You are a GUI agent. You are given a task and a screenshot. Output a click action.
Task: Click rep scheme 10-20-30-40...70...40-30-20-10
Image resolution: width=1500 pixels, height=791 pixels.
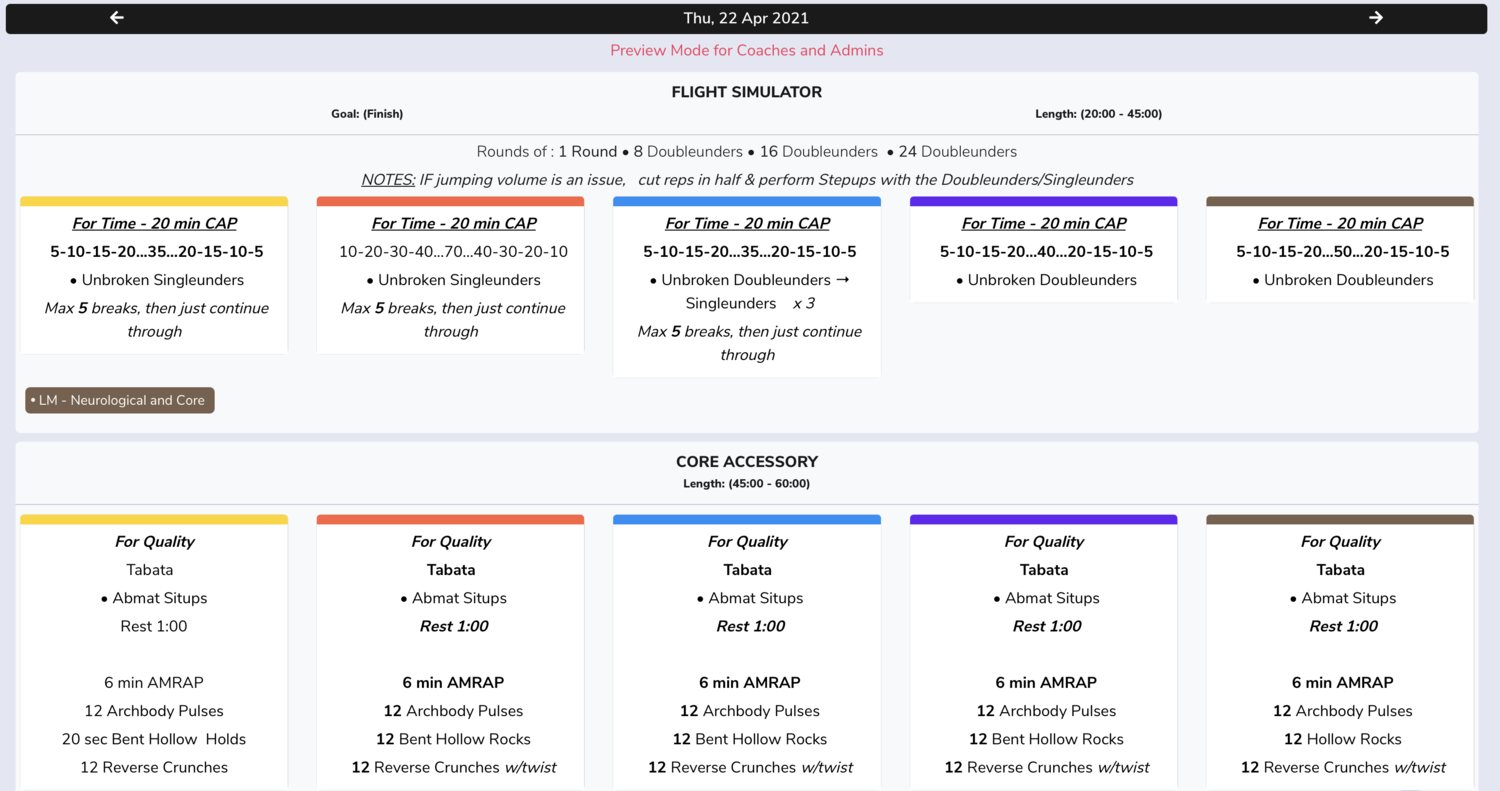(x=453, y=252)
